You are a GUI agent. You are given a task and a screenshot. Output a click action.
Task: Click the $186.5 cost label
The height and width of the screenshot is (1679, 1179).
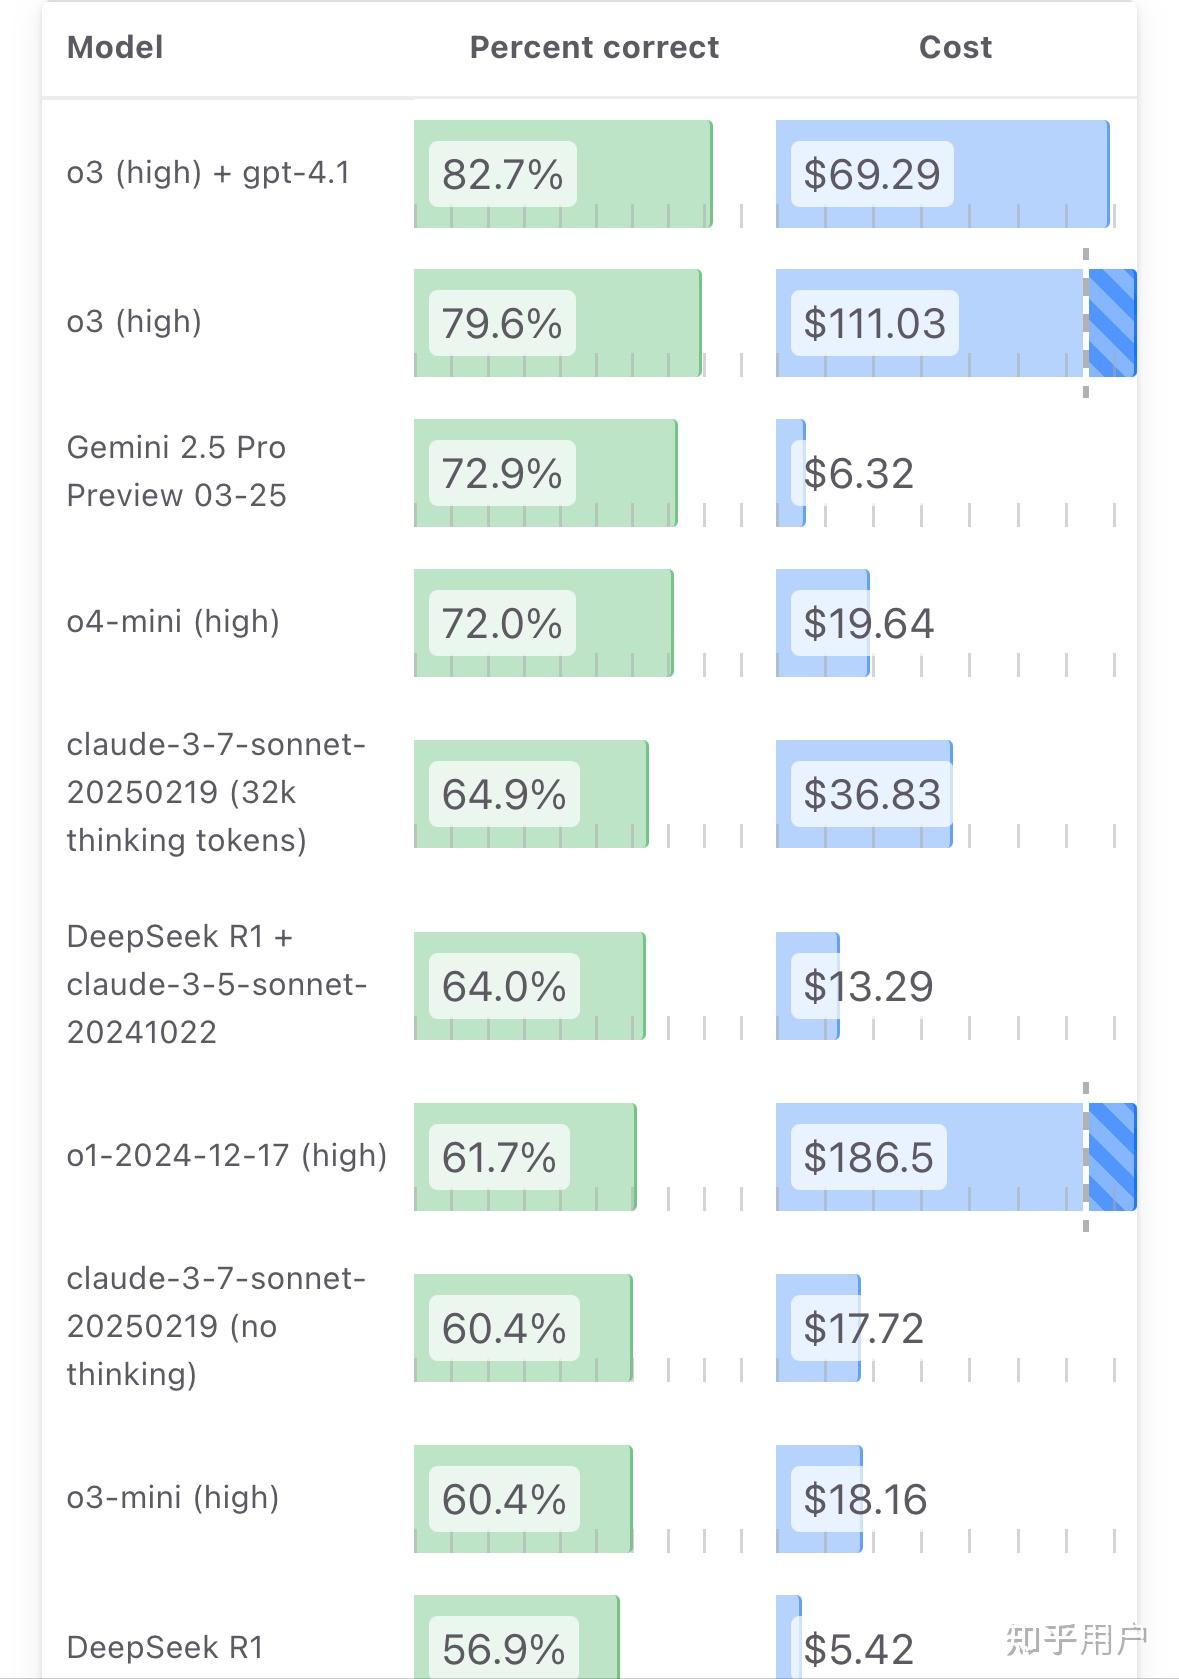pyautogui.click(x=868, y=1157)
